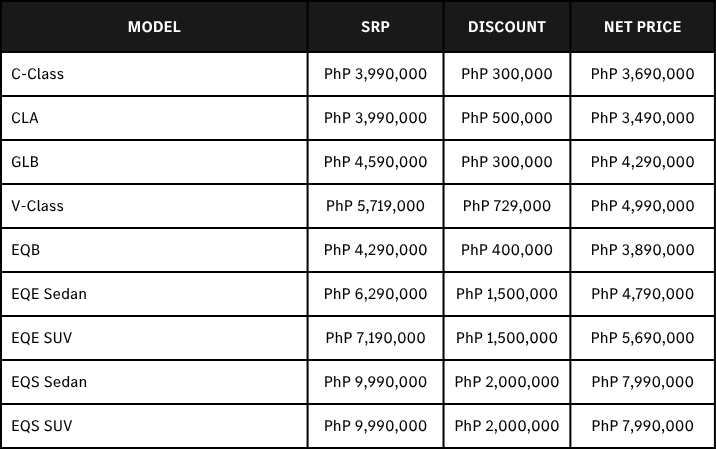Select the EQS Sedan row label

[49, 382]
